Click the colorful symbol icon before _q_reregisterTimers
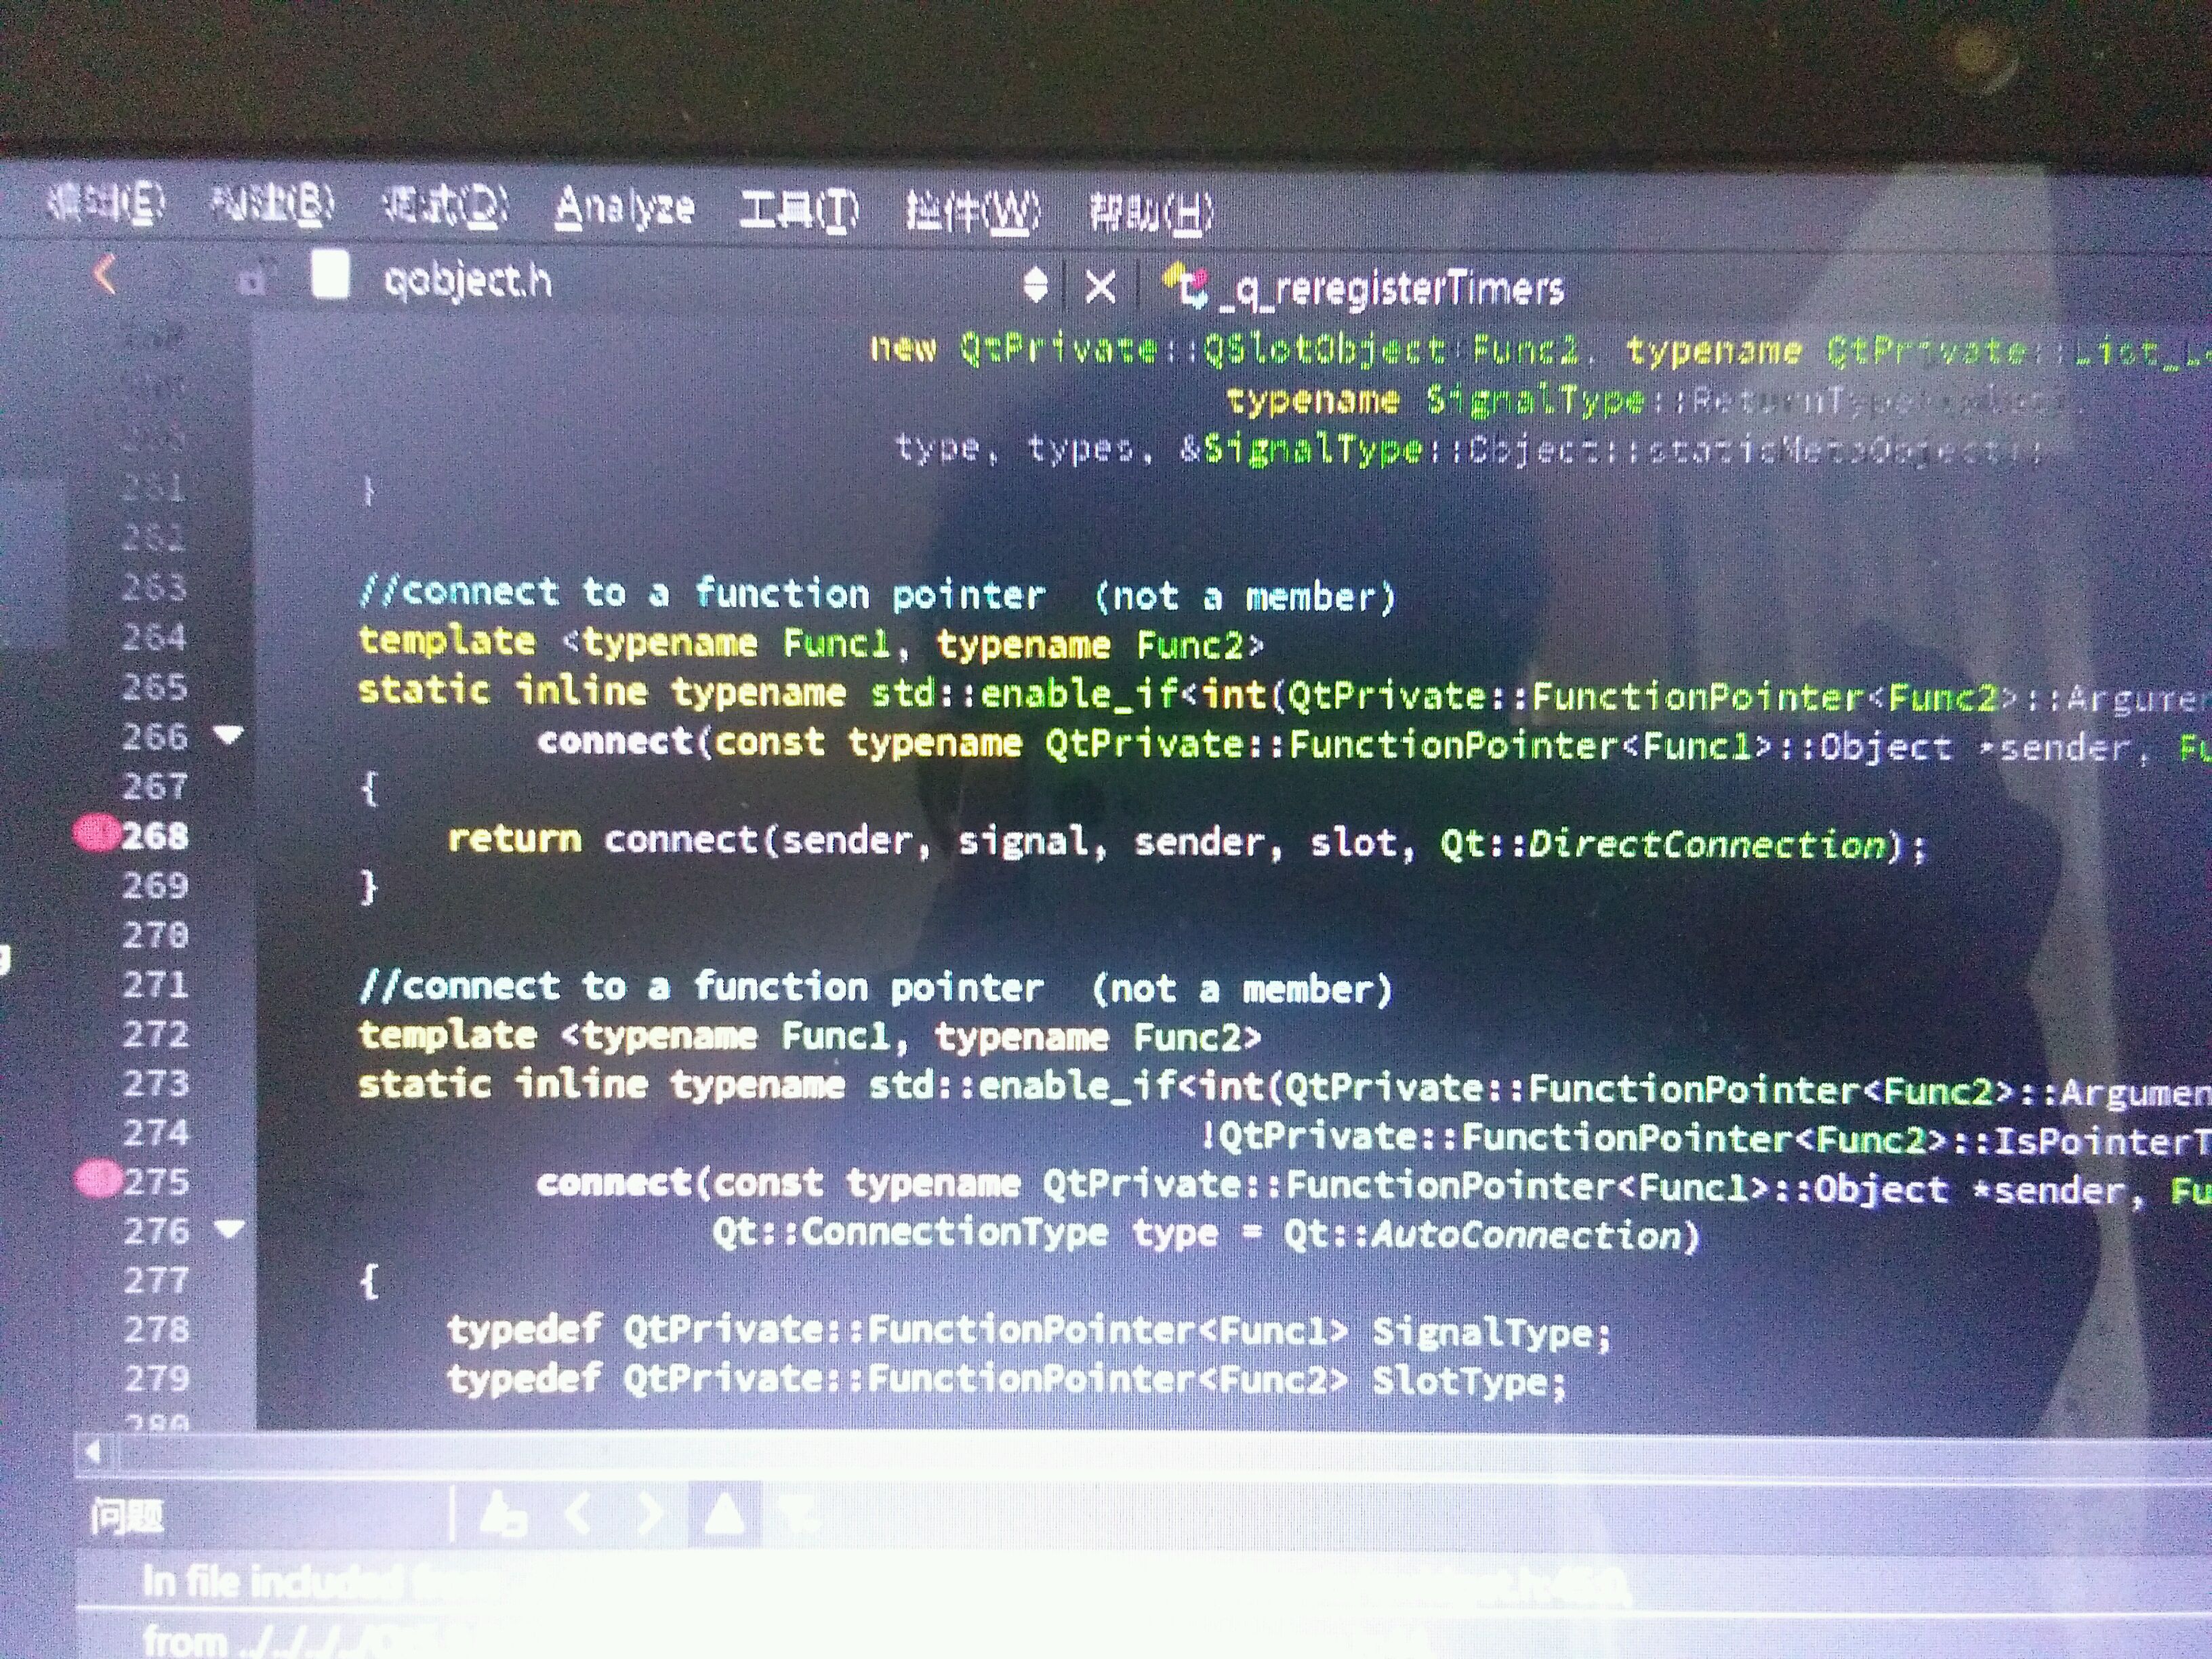 click(1185, 285)
